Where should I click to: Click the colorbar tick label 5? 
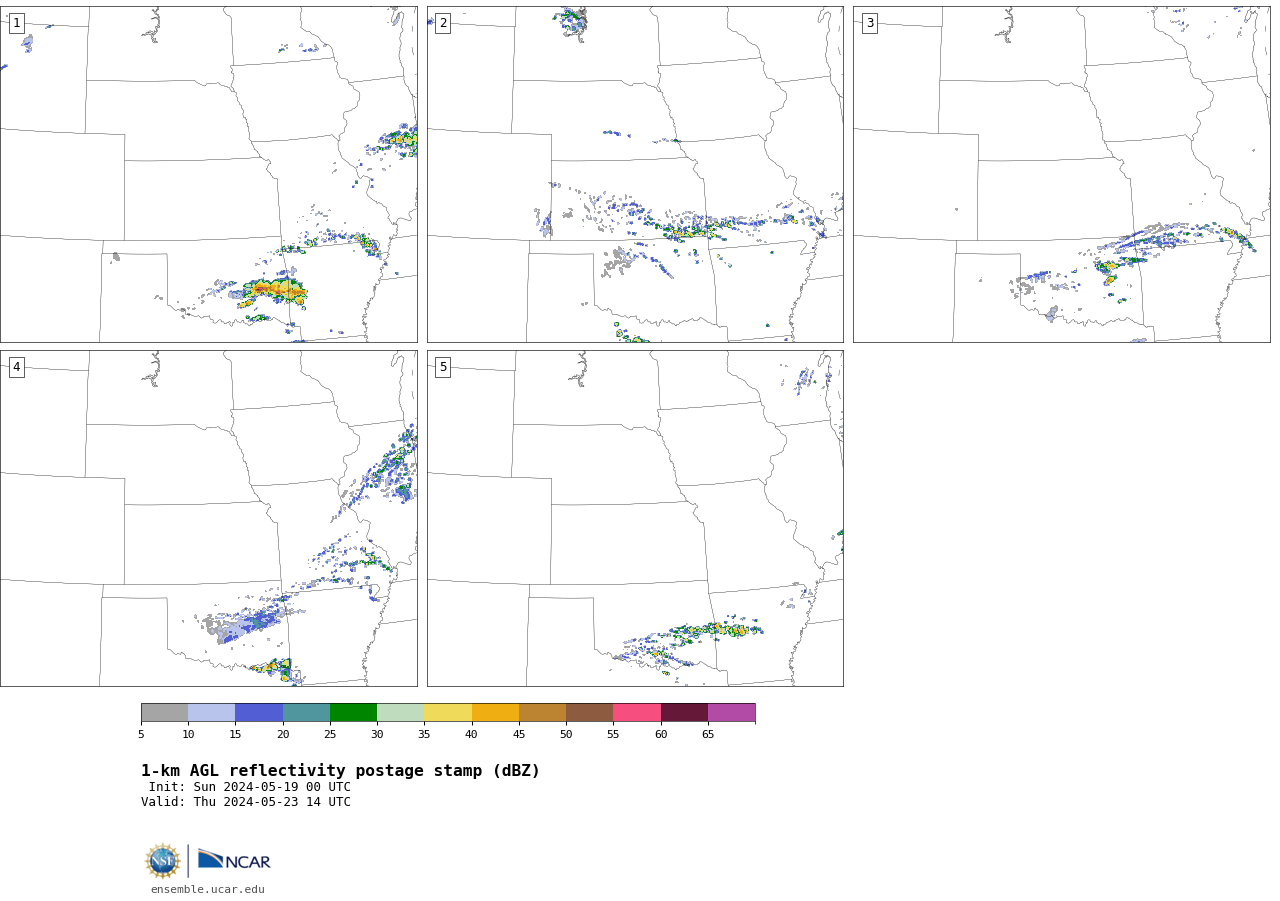(141, 735)
